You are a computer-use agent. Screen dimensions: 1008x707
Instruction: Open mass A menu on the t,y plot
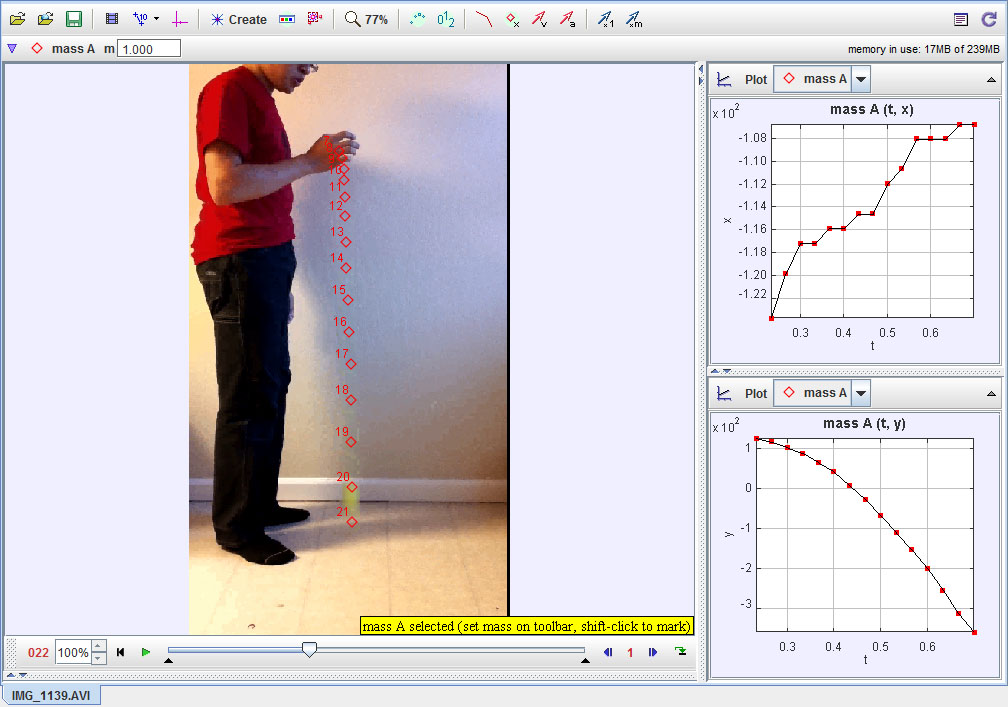820,392
